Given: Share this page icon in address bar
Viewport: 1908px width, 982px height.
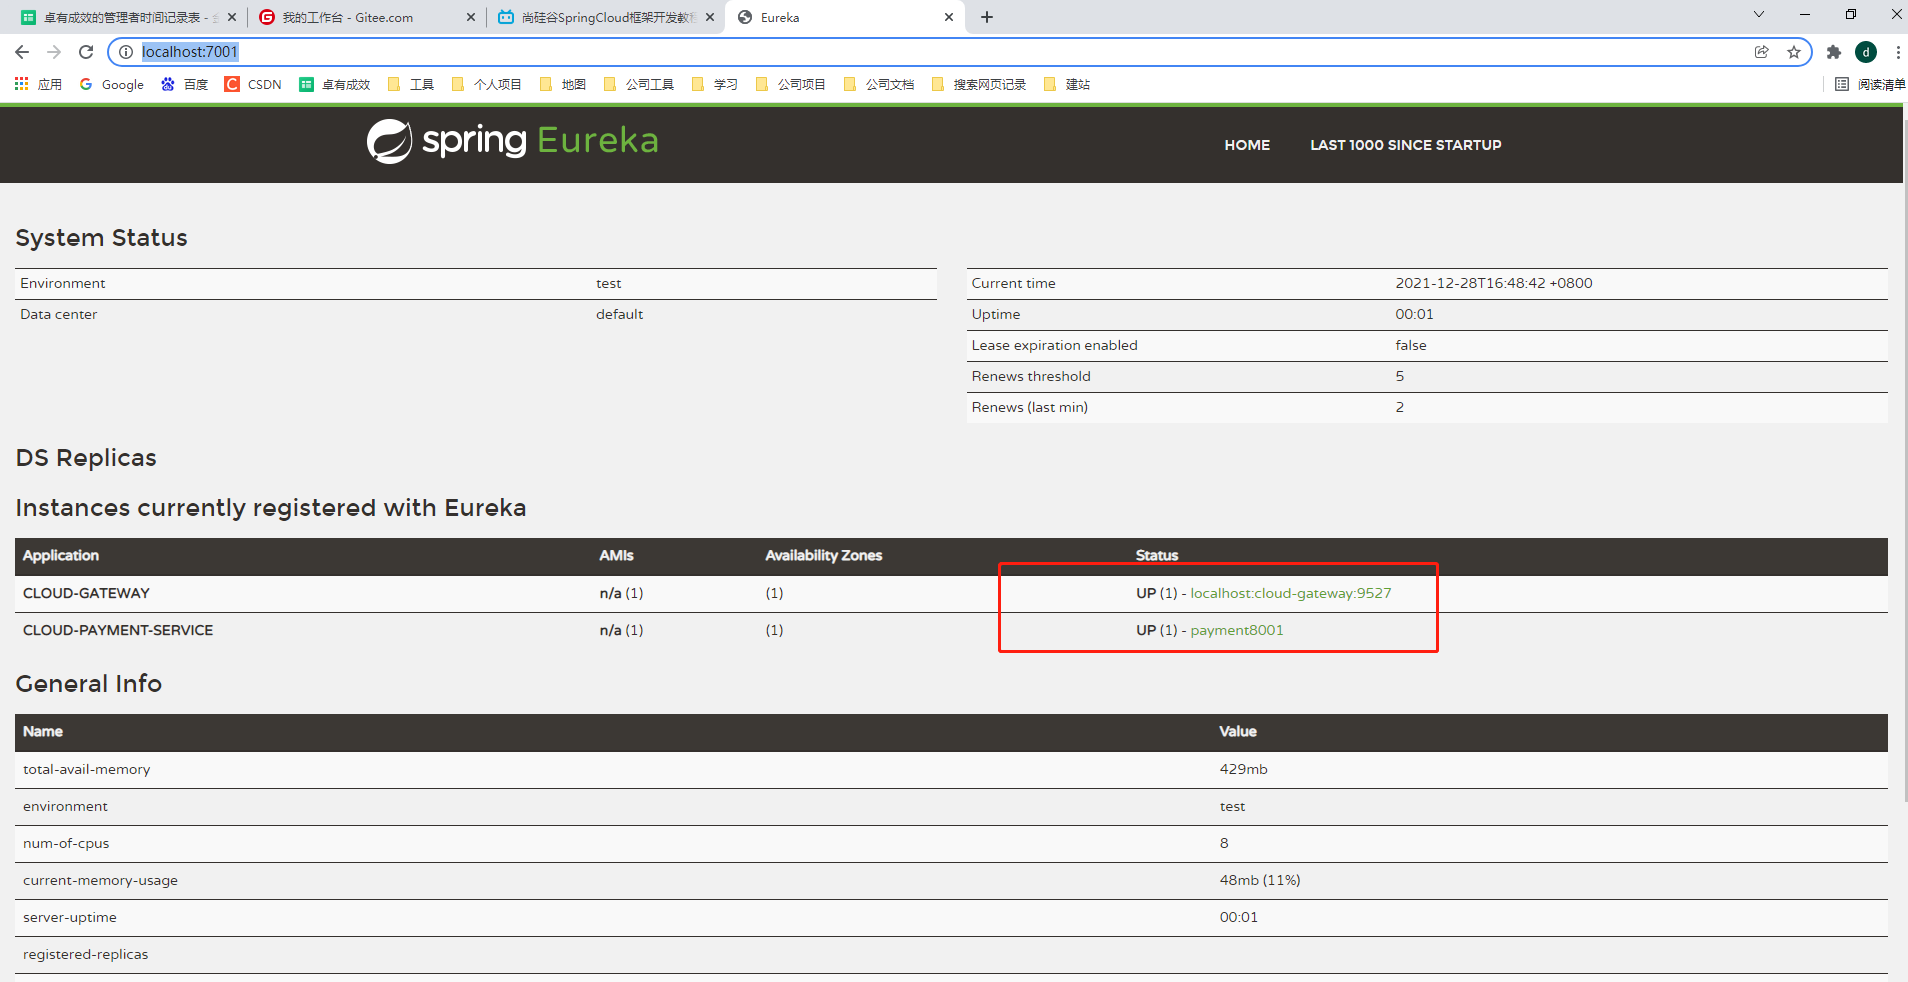Looking at the screenshot, I should pyautogui.click(x=1762, y=52).
